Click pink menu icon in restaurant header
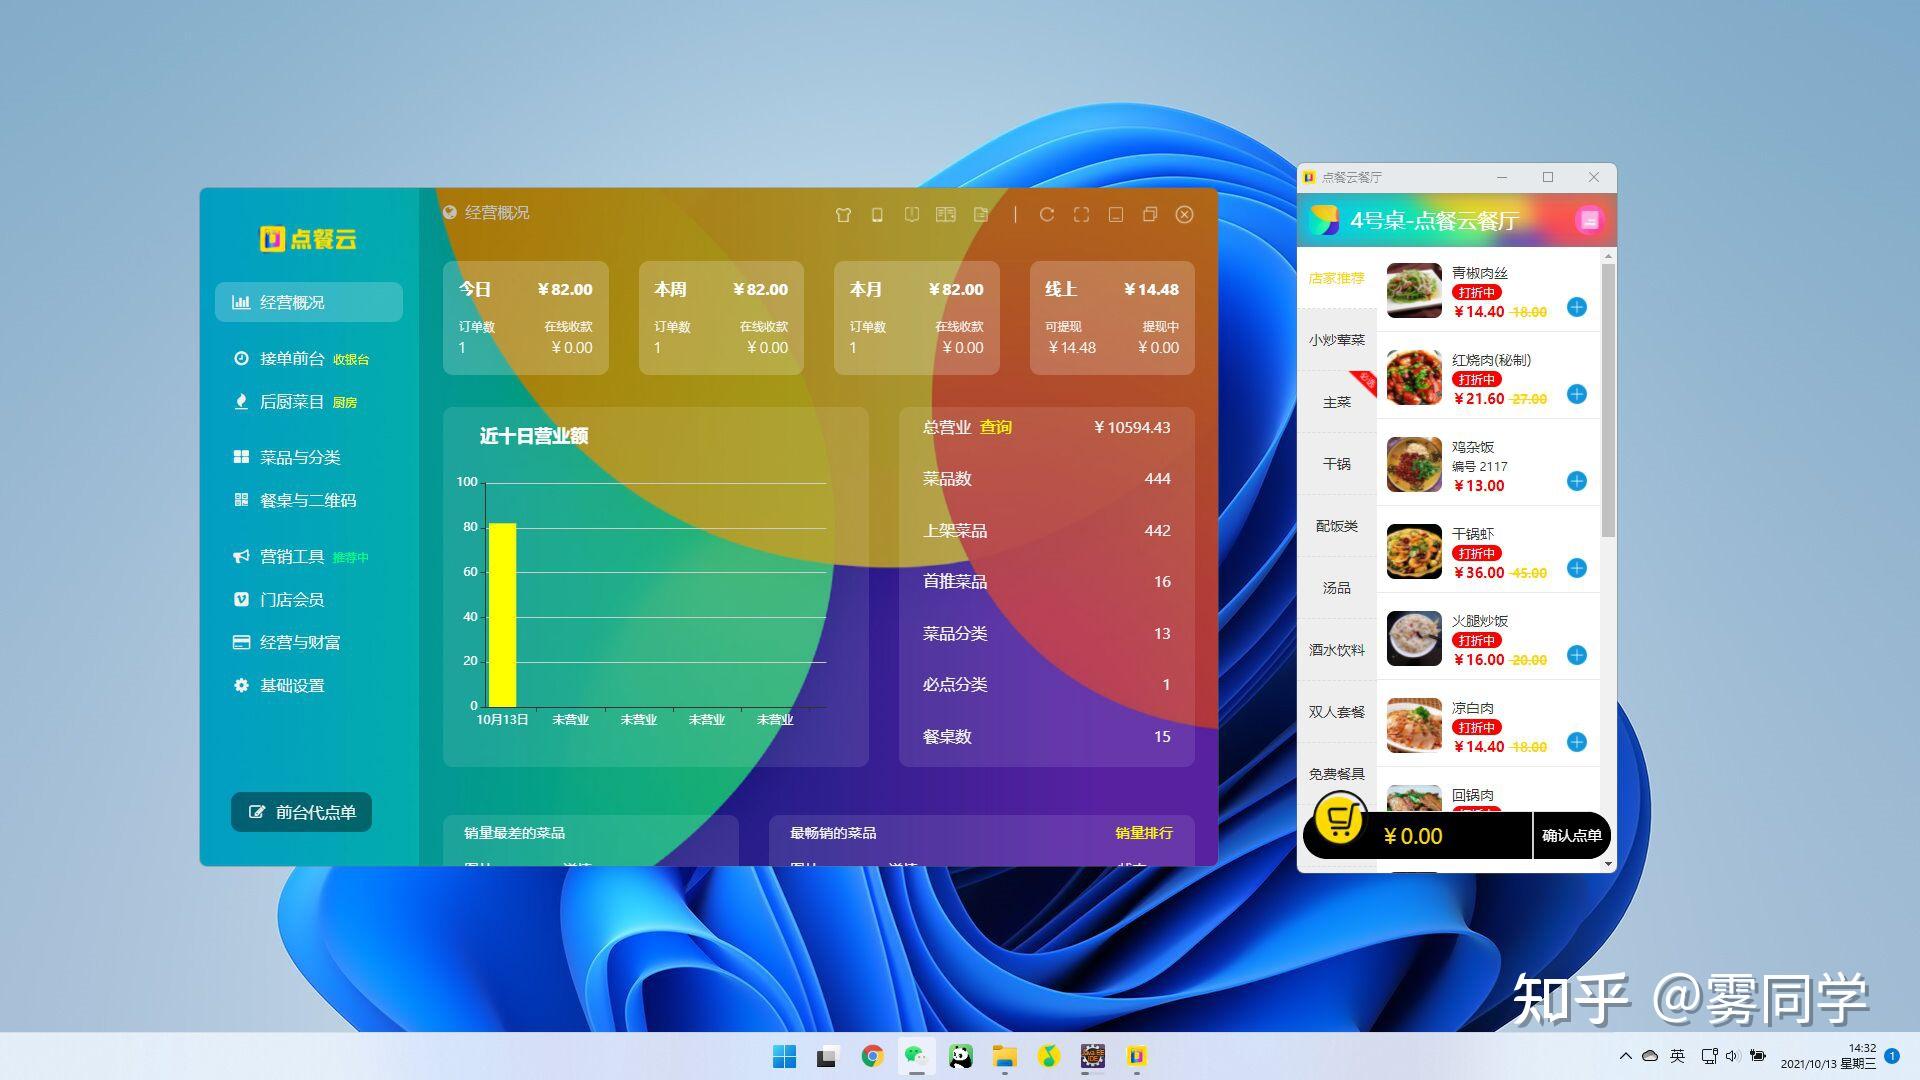This screenshot has width=1920, height=1080. (x=1589, y=220)
